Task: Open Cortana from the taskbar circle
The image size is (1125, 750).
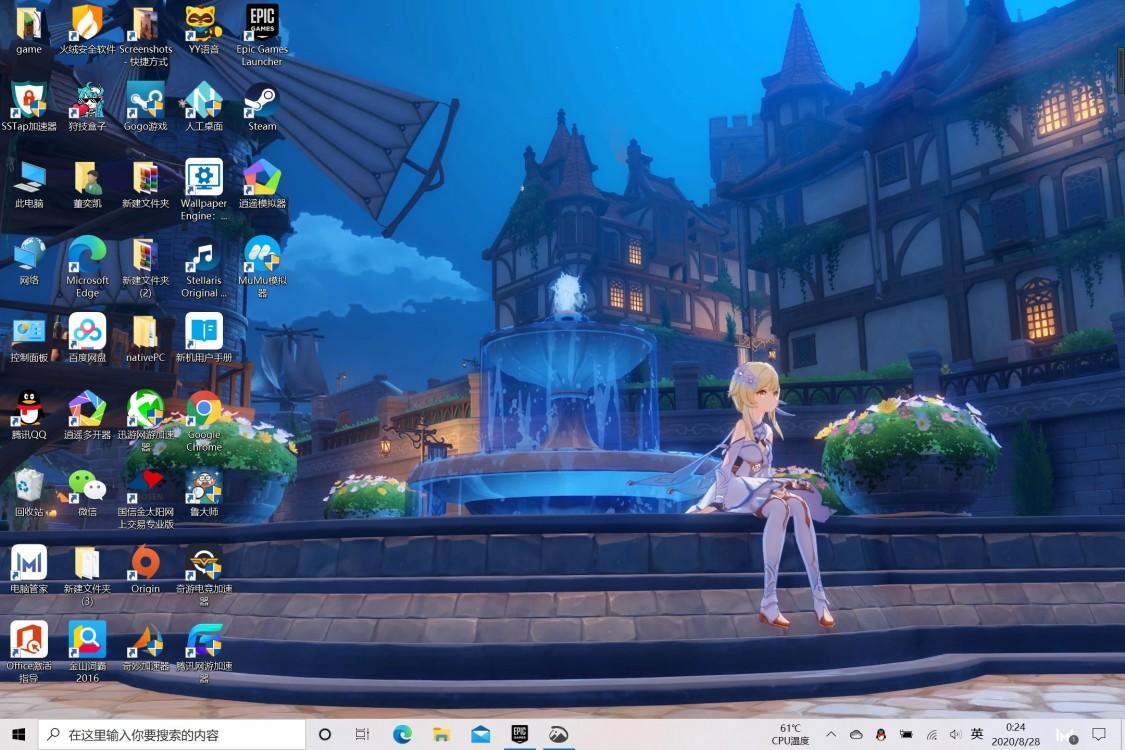Action: coord(324,734)
